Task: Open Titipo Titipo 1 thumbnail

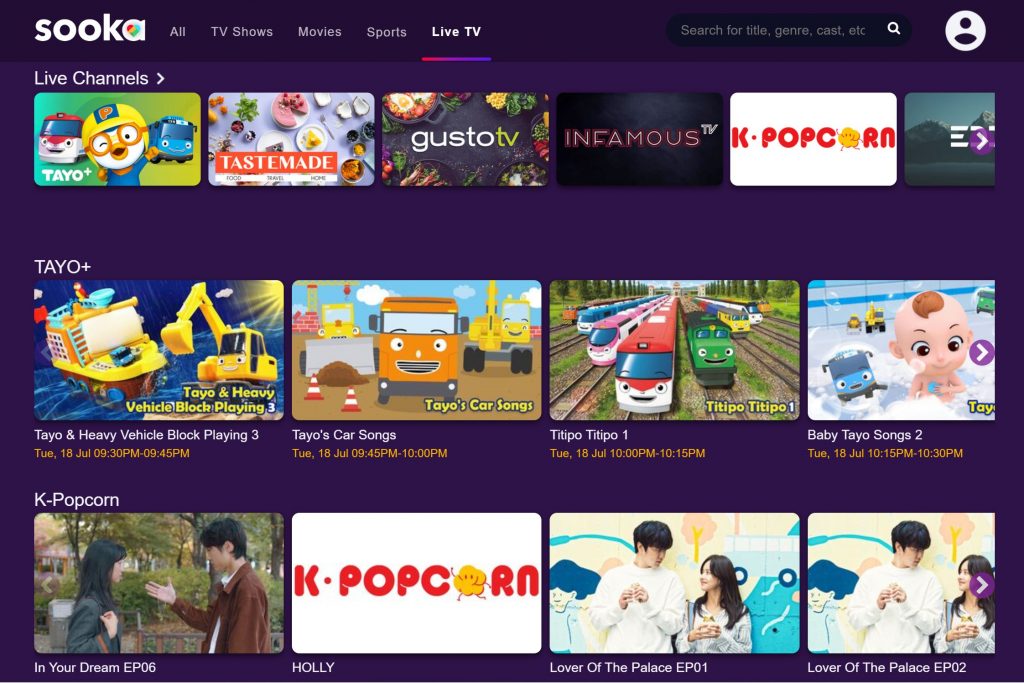Action: tap(675, 350)
